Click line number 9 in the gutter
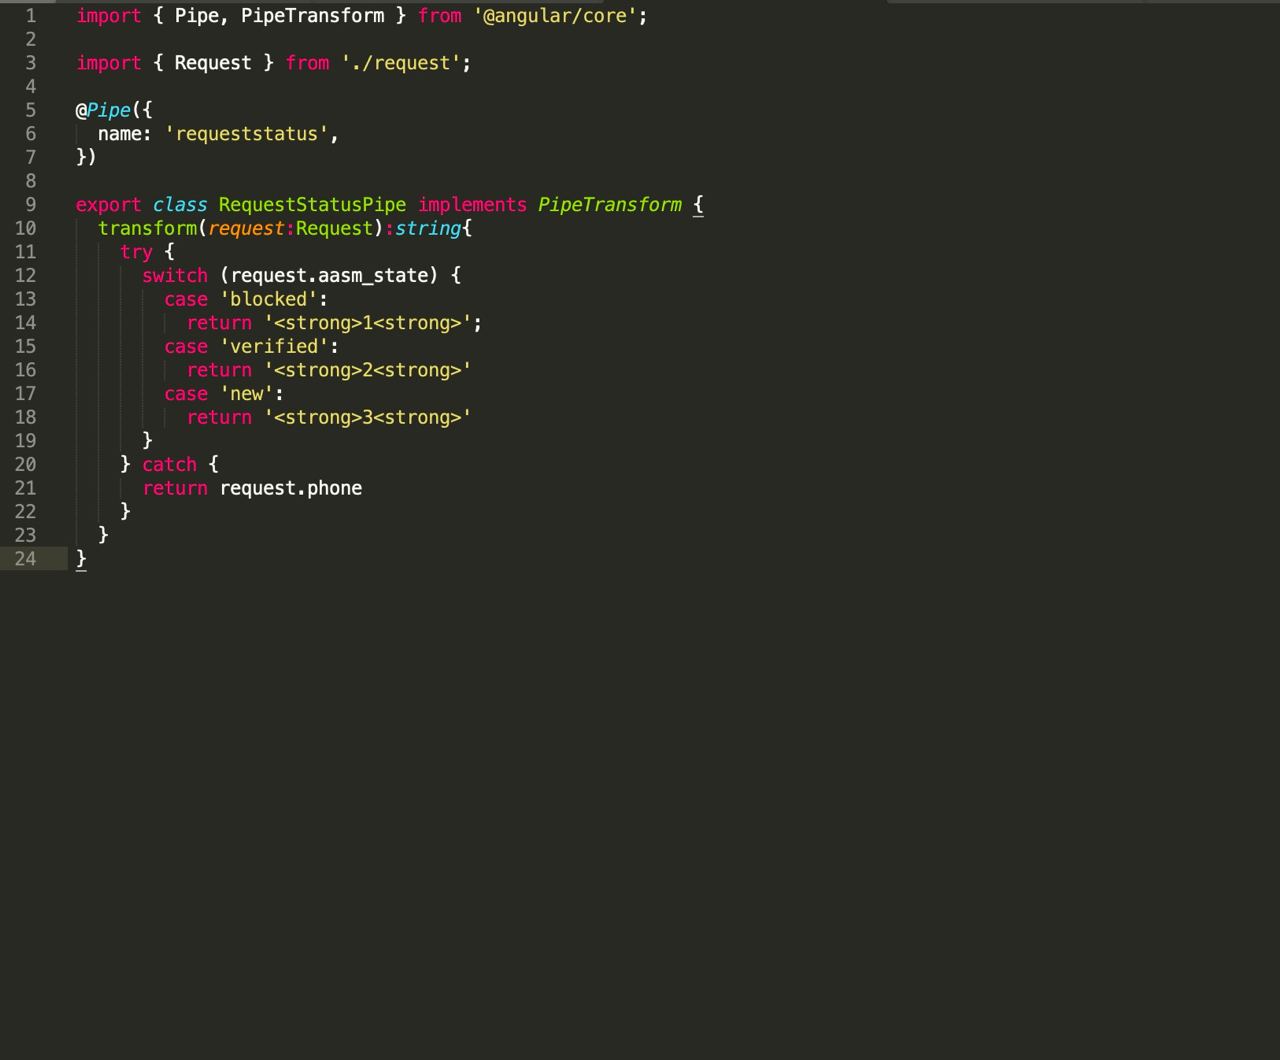The height and width of the screenshot is (1060, 1280). [31, 205]
